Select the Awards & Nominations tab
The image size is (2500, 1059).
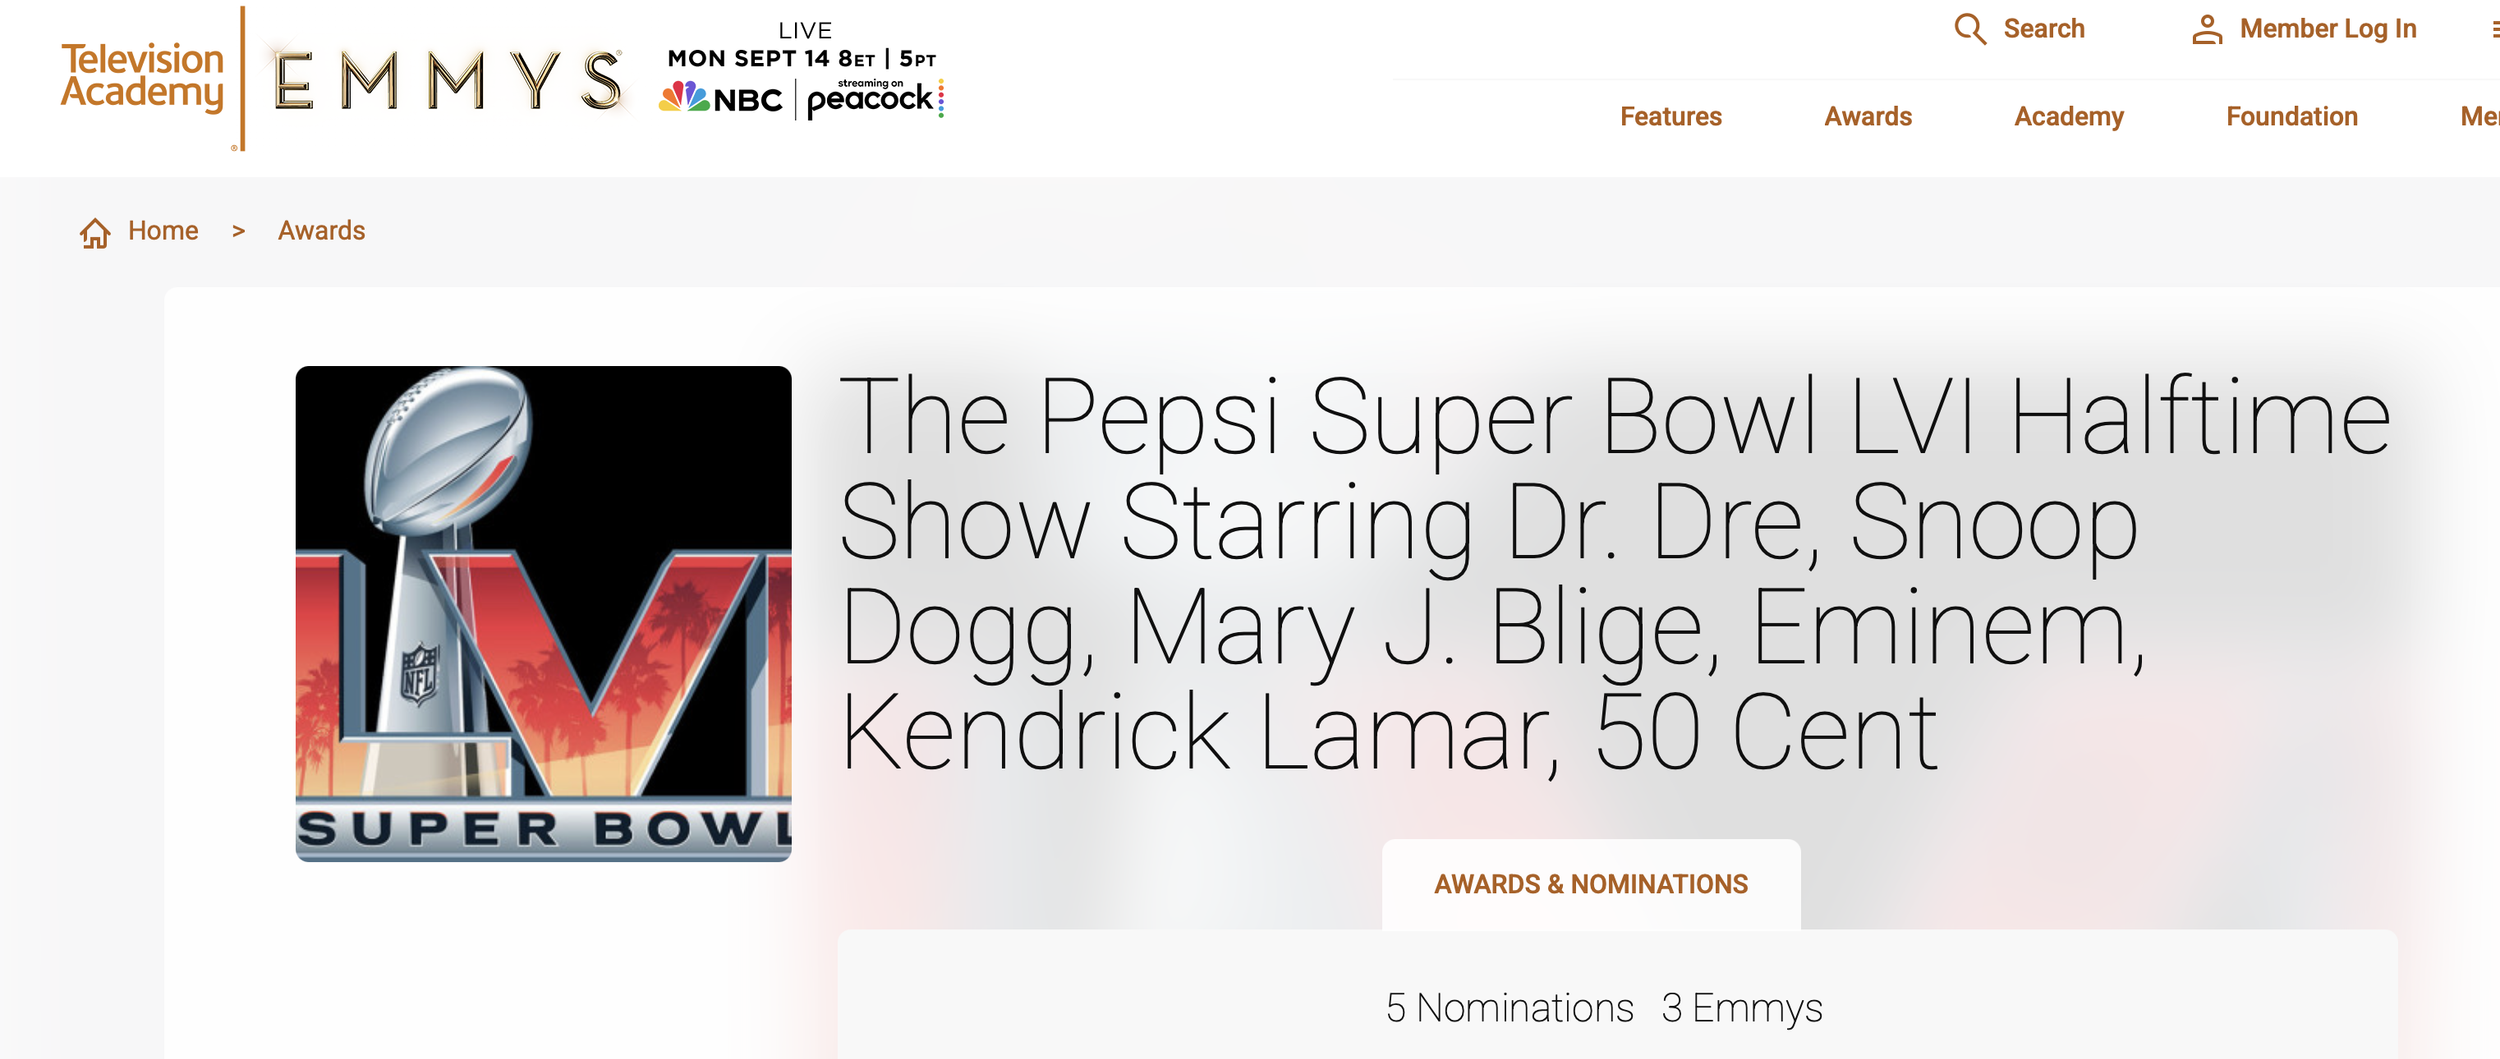pyautogui.click(x=1591, y=884)
